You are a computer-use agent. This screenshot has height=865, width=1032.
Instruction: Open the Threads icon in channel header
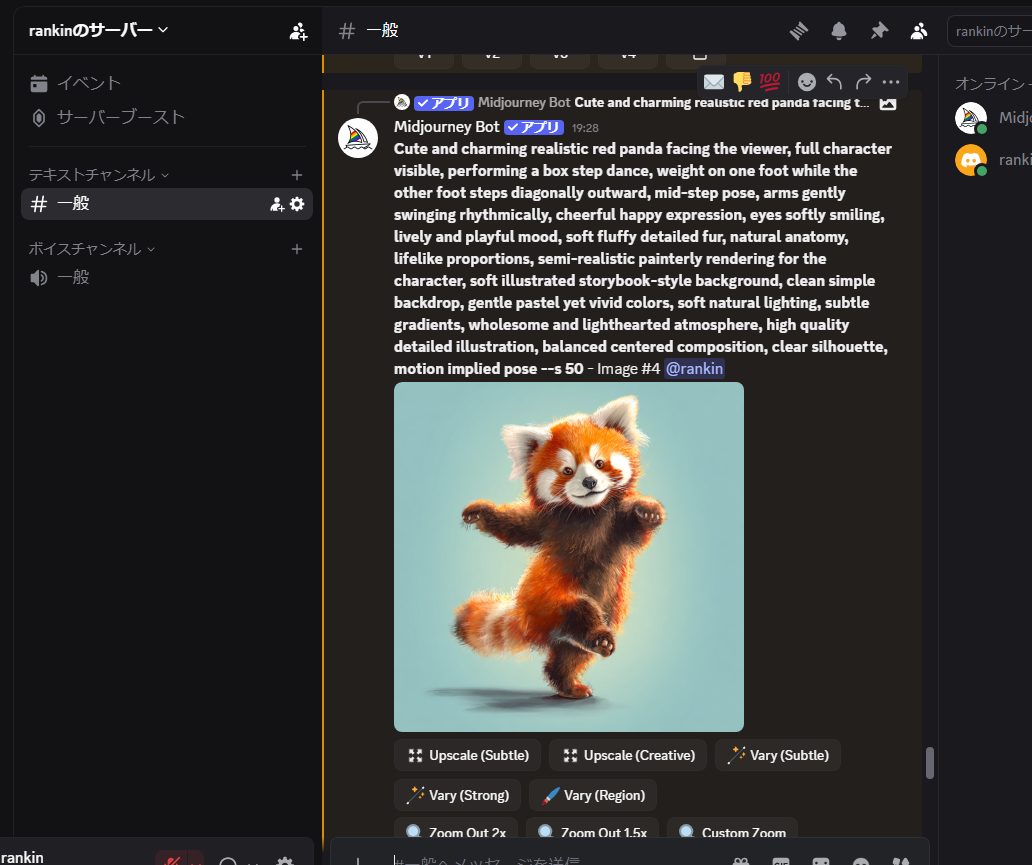798,31
